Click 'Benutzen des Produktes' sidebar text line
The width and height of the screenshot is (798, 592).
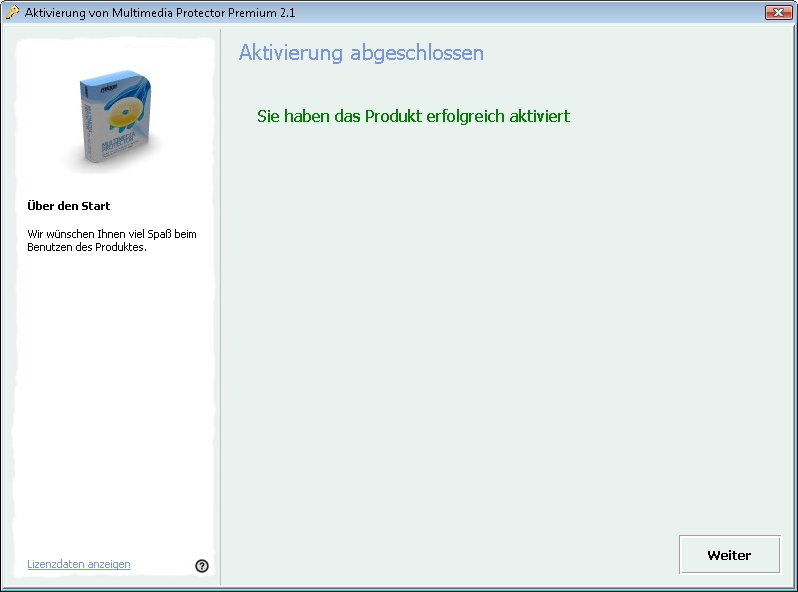click(x=87, y=248)
